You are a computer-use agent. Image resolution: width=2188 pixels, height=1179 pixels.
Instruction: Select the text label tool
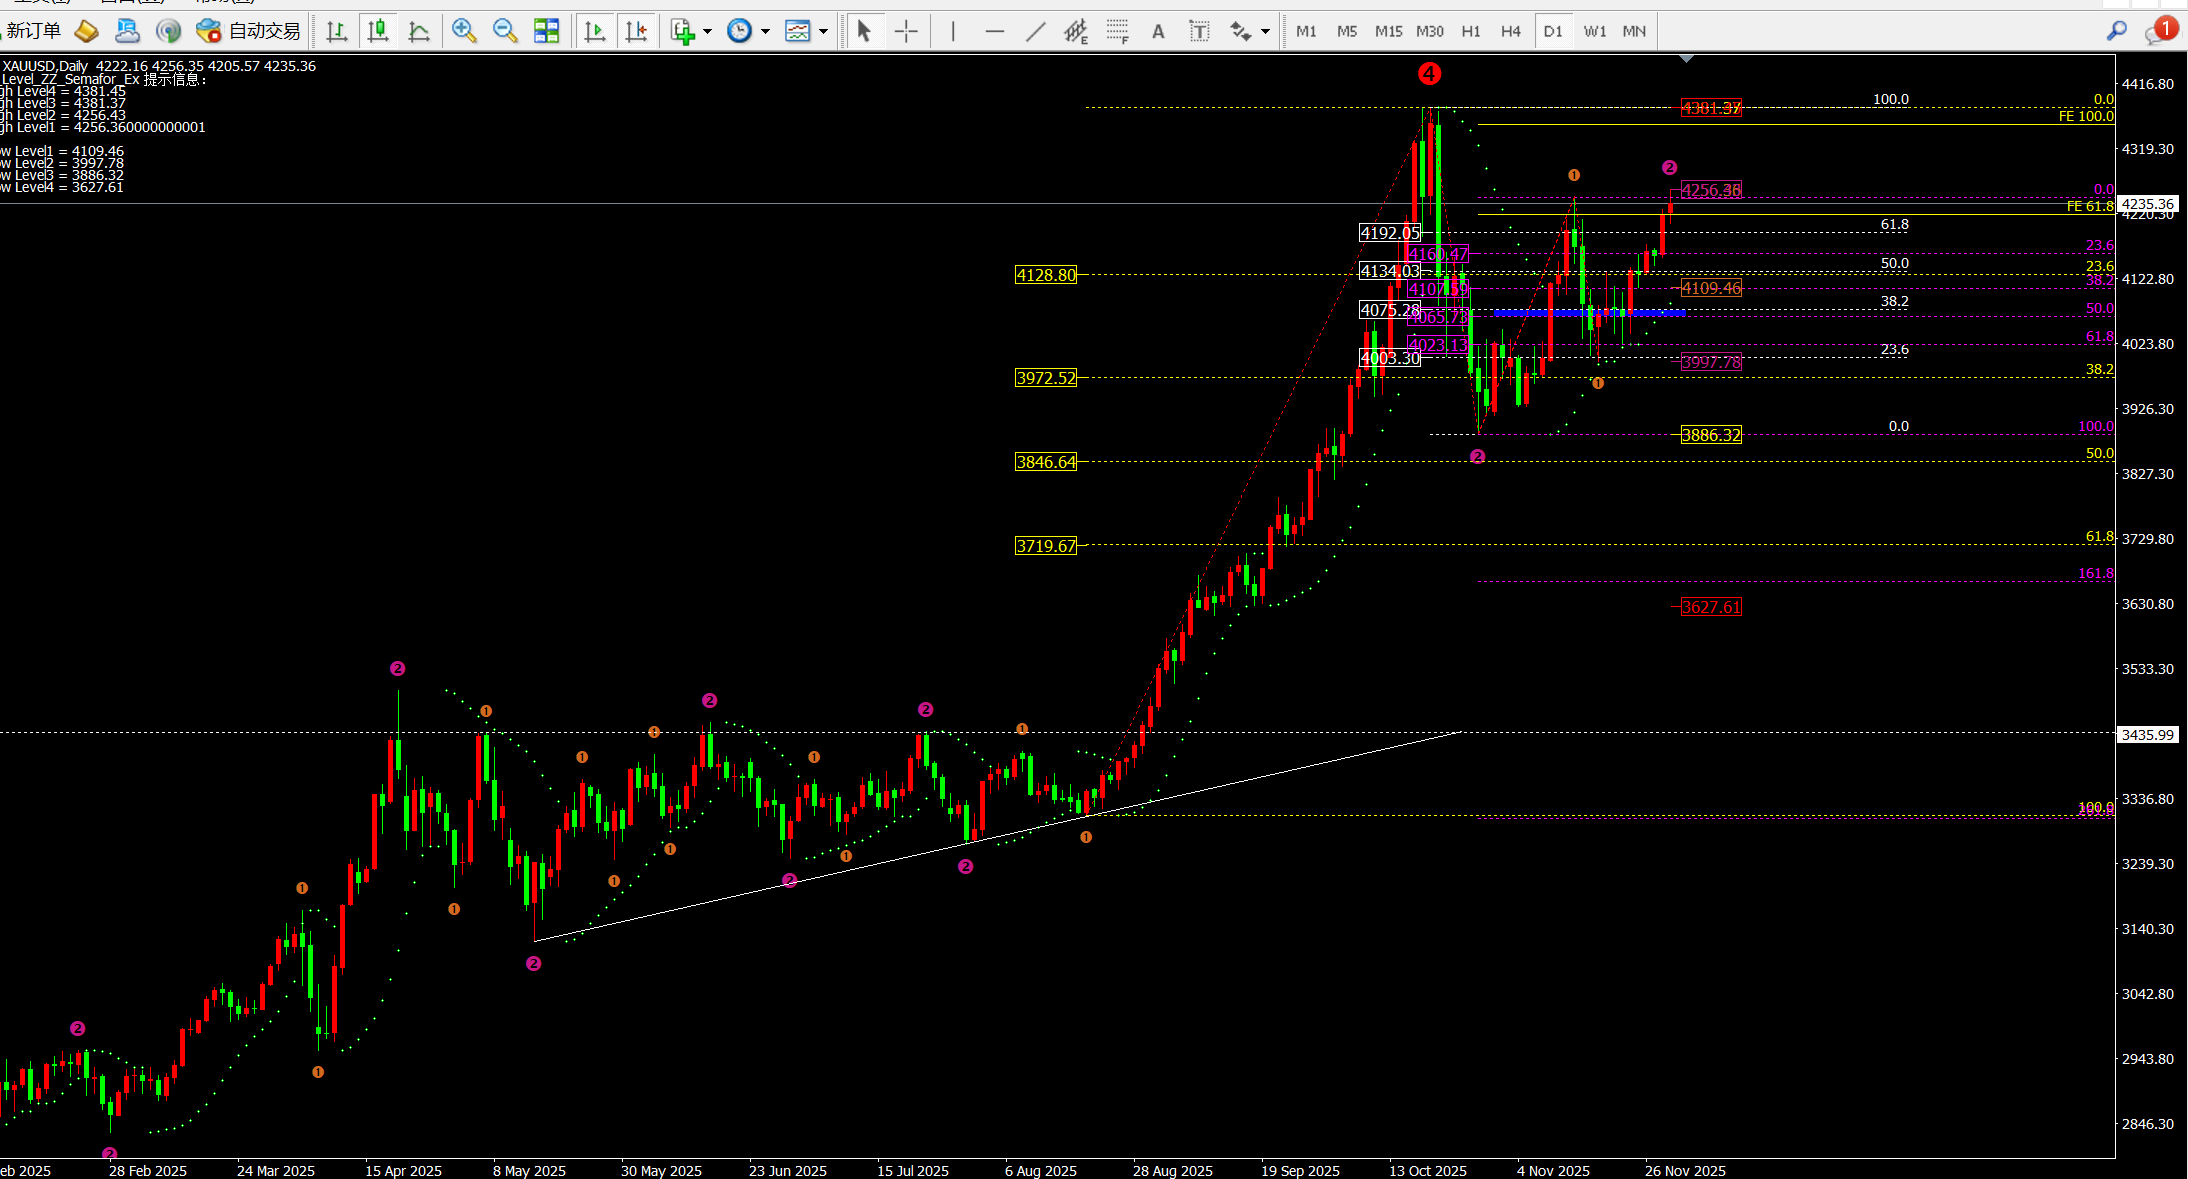pyautogui.click(x=1199, y=31)
